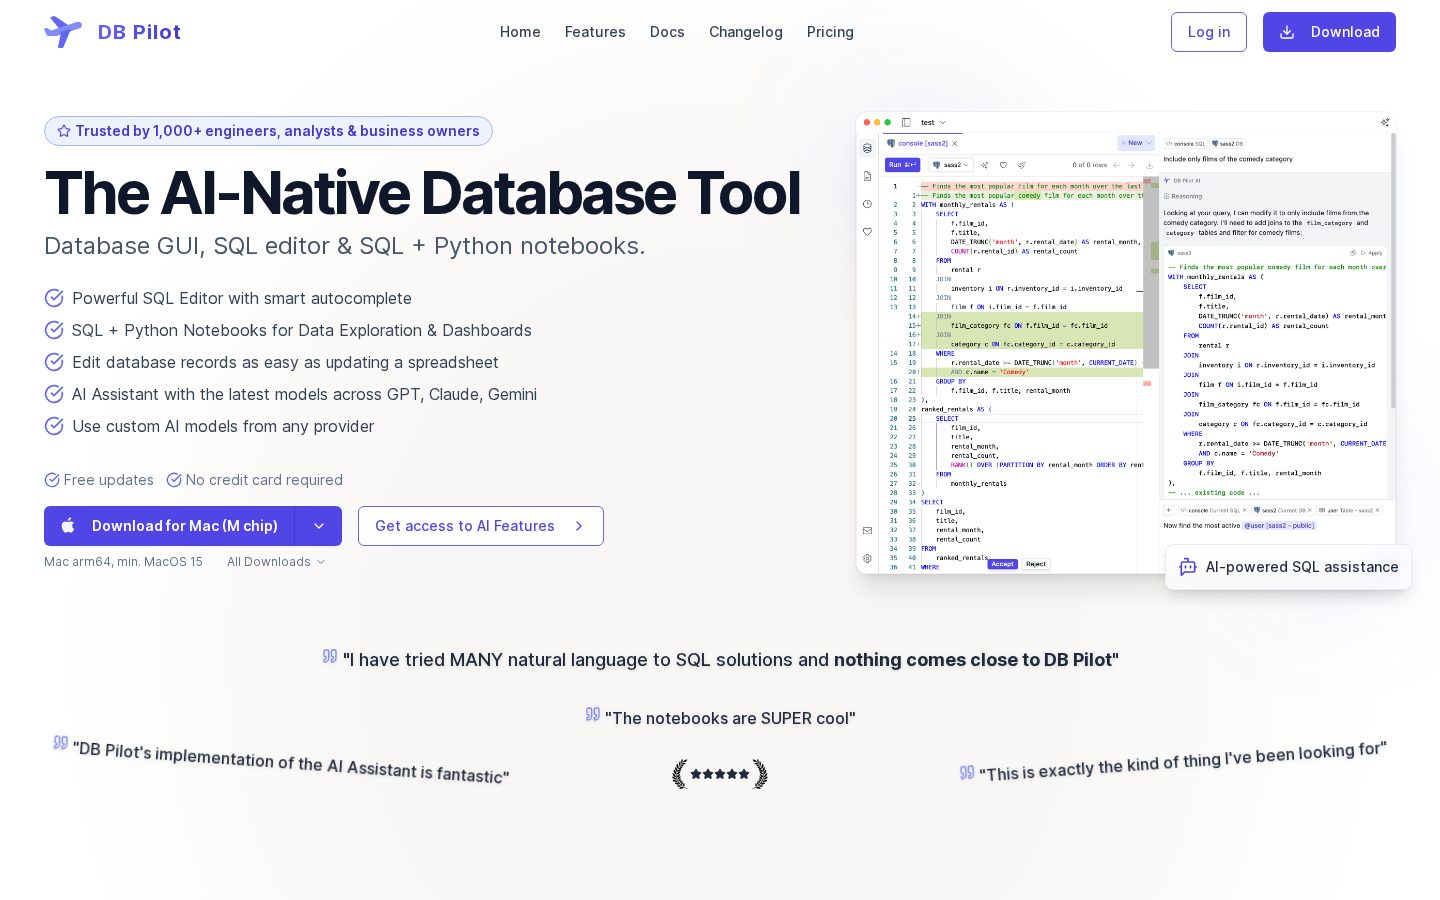The height and width of the screenshot is (900, 1440).
Task: Go to previous rows page arrow
Action: 1117,165
